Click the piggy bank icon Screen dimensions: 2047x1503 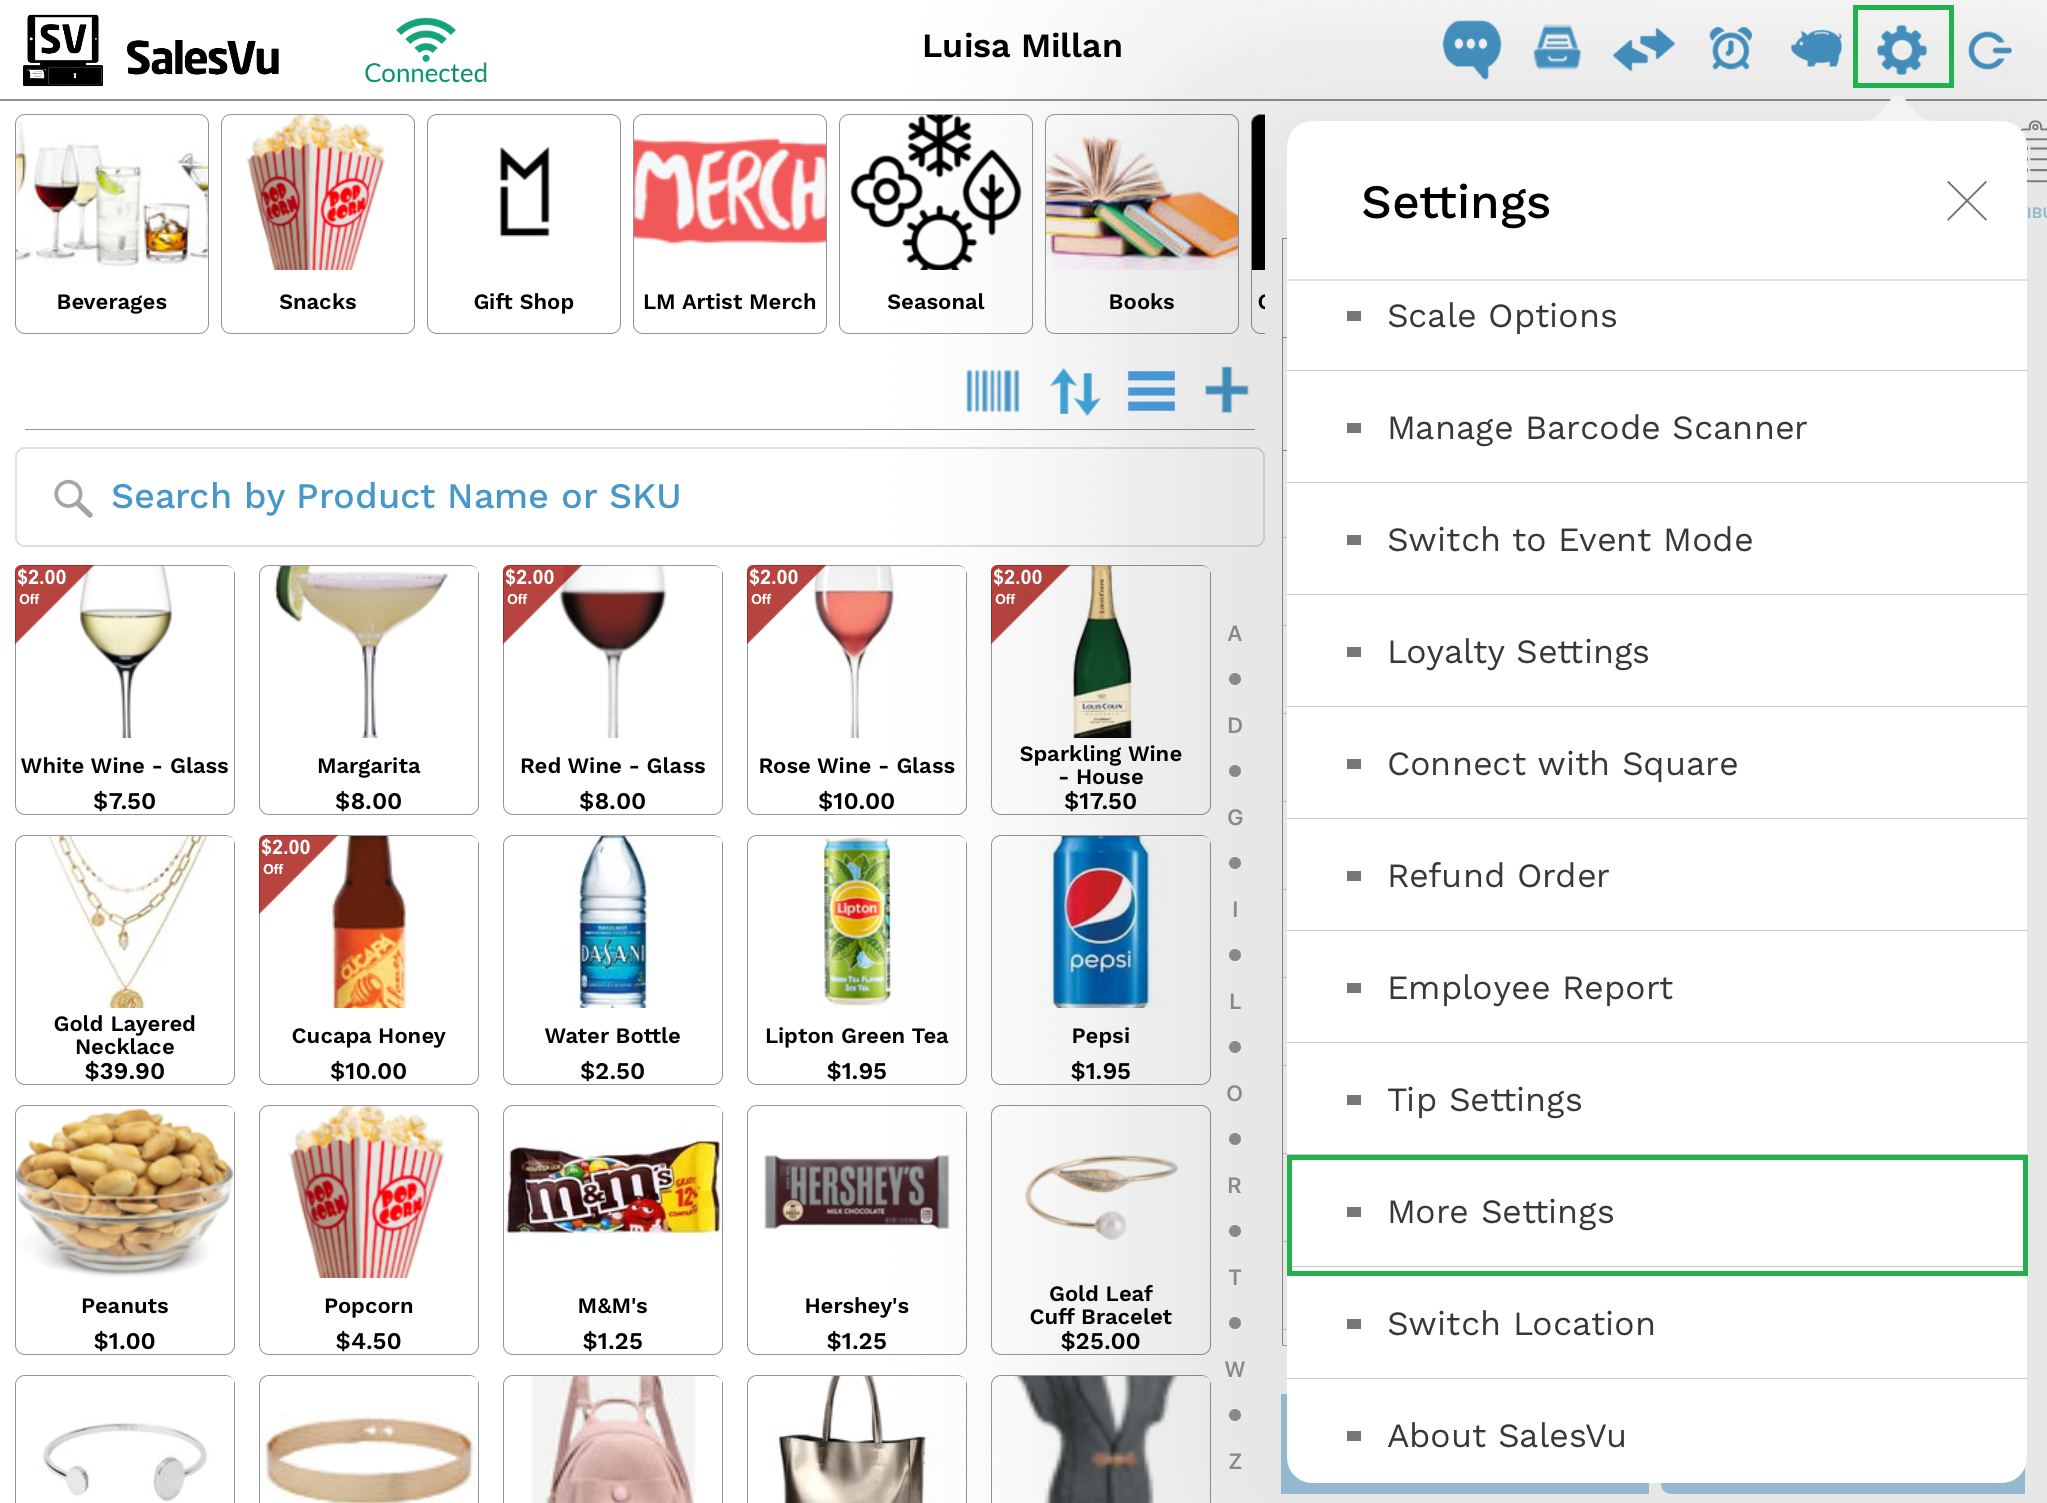1816,48
